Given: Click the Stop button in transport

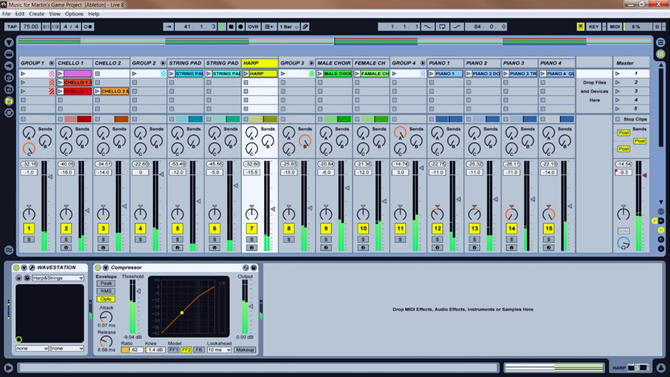Looking at the screenshot, I should (x=231, y=27).
